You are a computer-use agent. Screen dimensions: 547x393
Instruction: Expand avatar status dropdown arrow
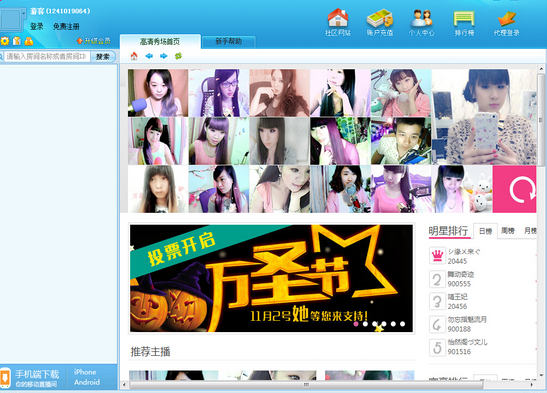23,13
